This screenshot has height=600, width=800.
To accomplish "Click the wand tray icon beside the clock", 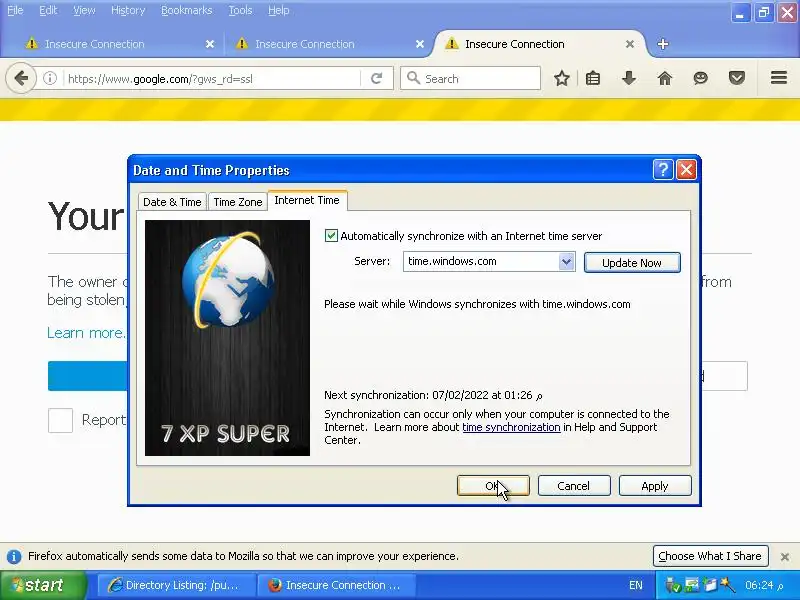I will (x=727, y=585).
